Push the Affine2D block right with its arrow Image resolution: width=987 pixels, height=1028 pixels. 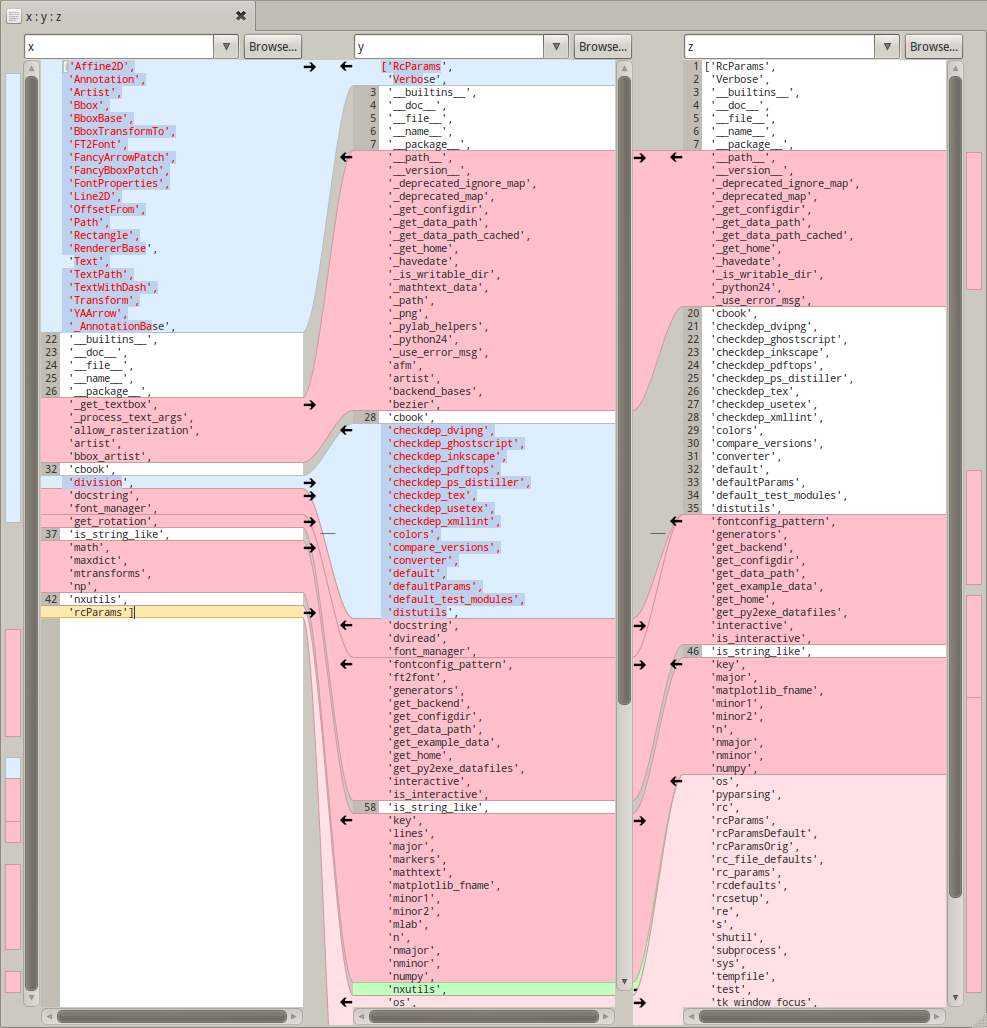tap(310, 66)
